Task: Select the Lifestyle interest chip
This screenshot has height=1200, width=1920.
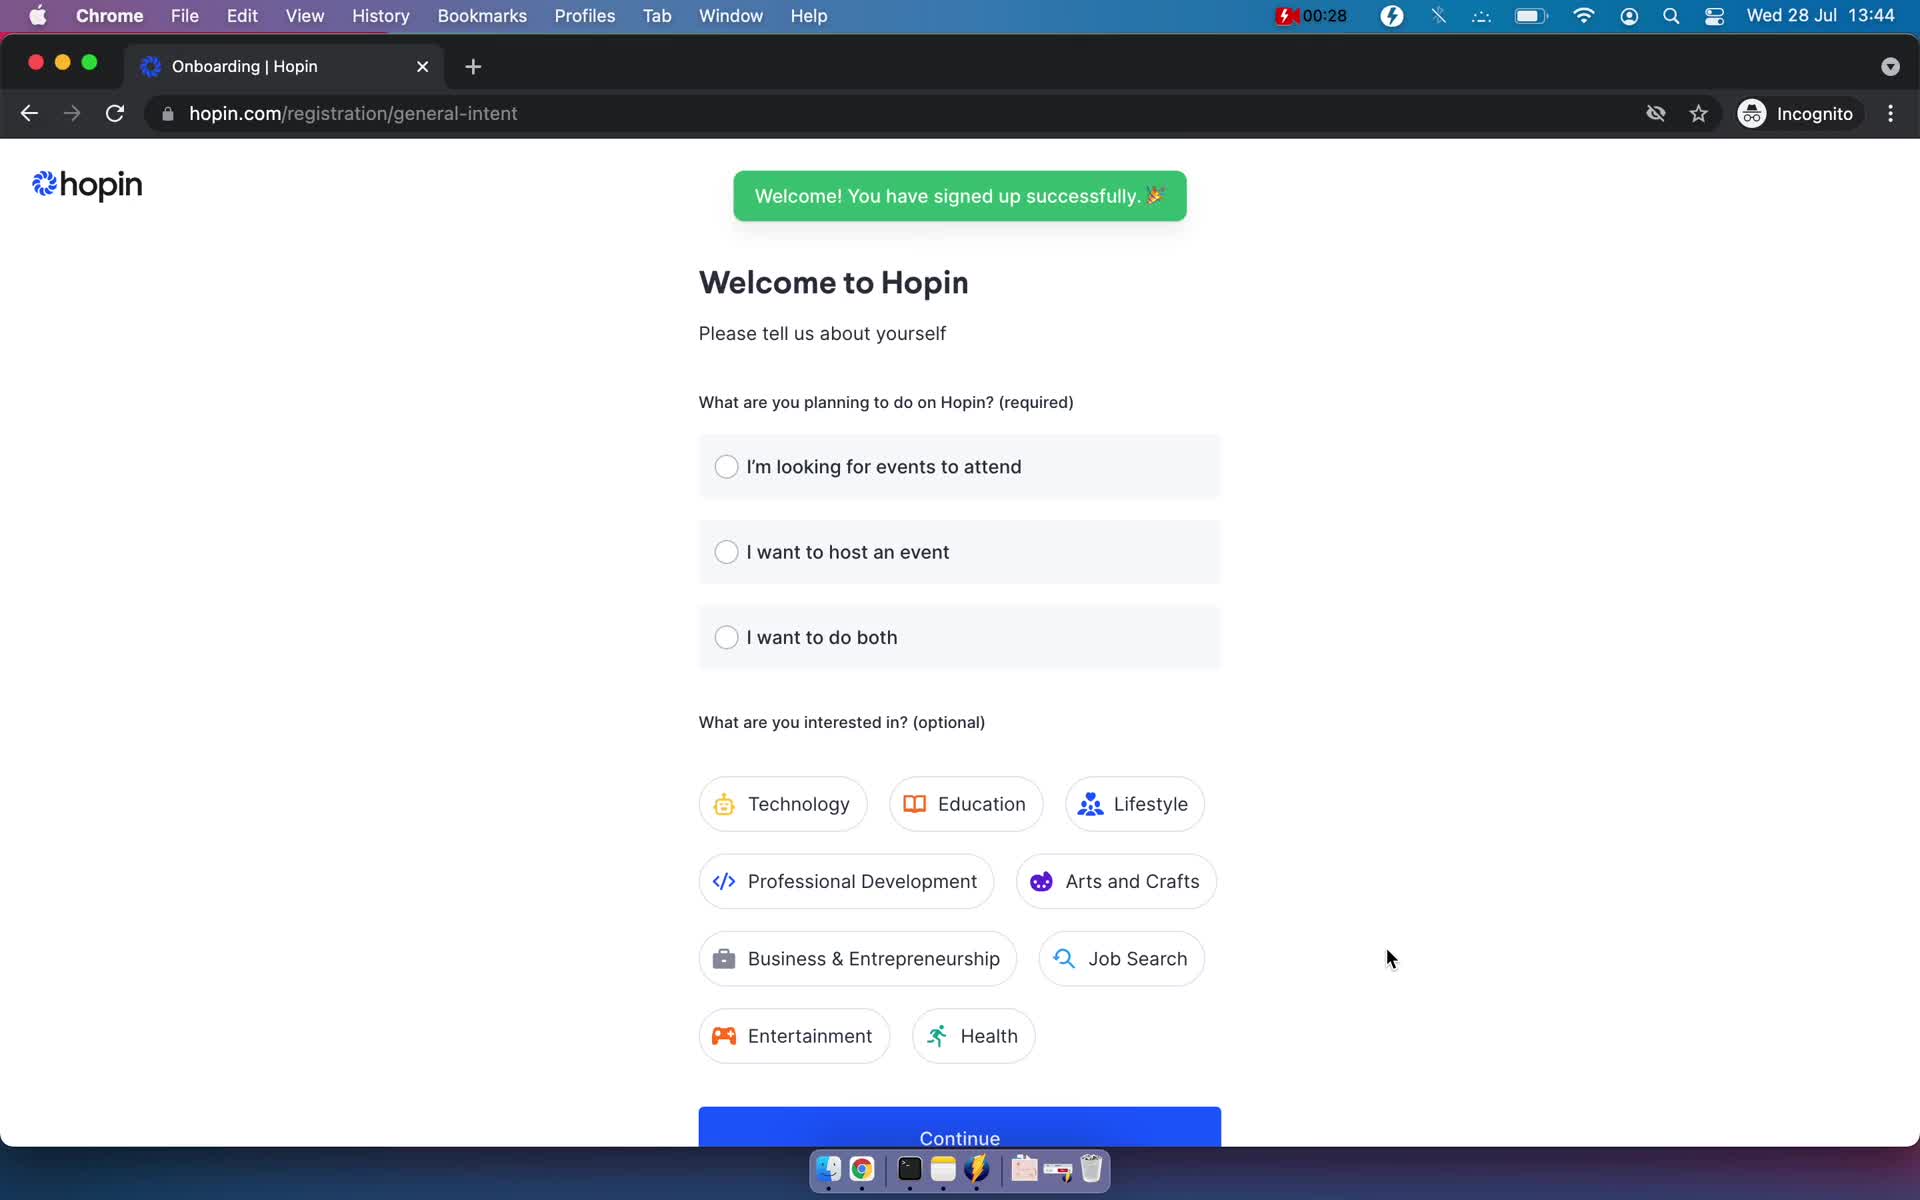Action: 1134,804
